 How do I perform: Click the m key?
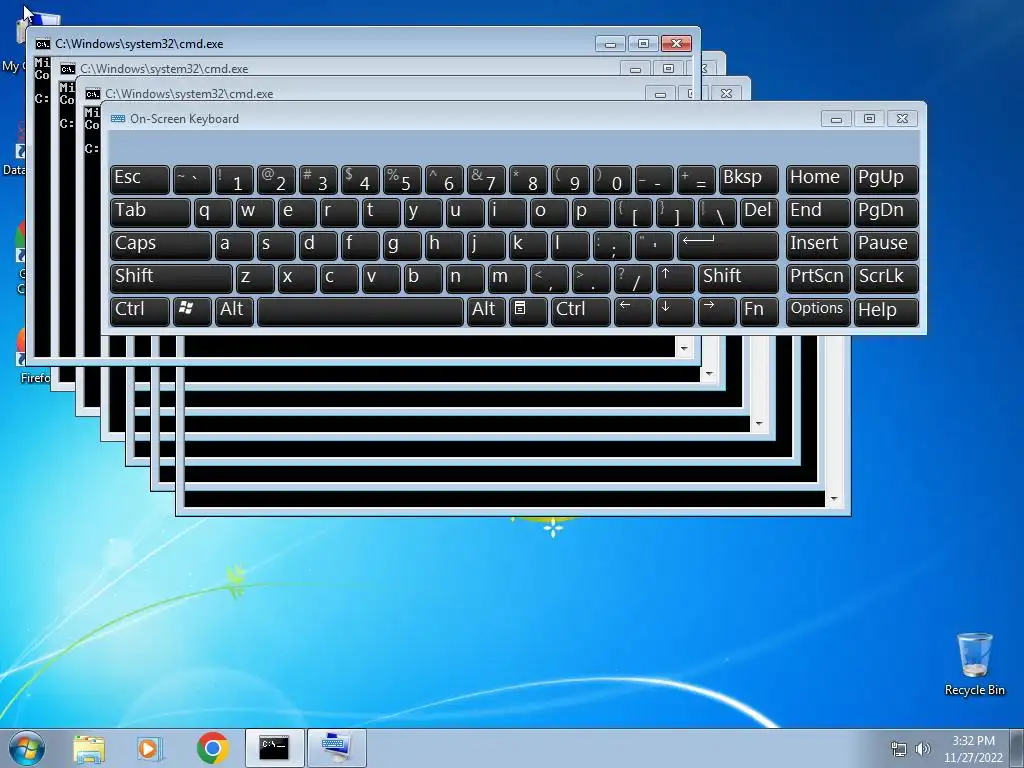pyautogui.click(x=507, y=278)
